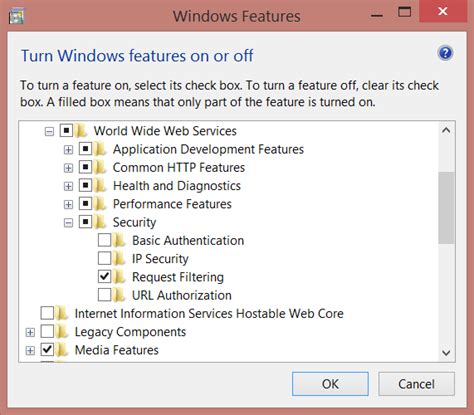Select the "Application Development Features" label
474x415 pixels.
(x=208, y=149)
